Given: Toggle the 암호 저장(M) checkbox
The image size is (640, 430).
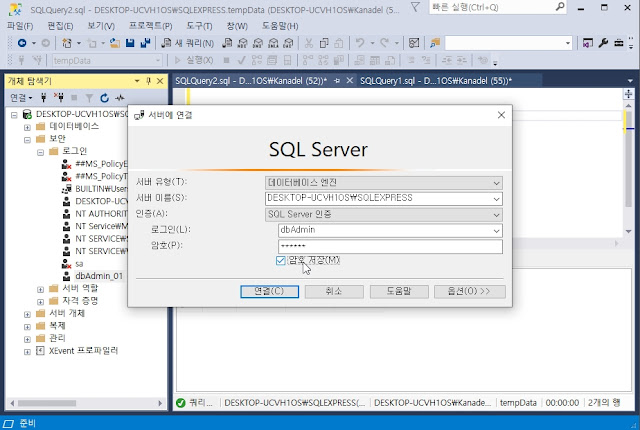Looking at the screenshot, I should click(280, 260).
